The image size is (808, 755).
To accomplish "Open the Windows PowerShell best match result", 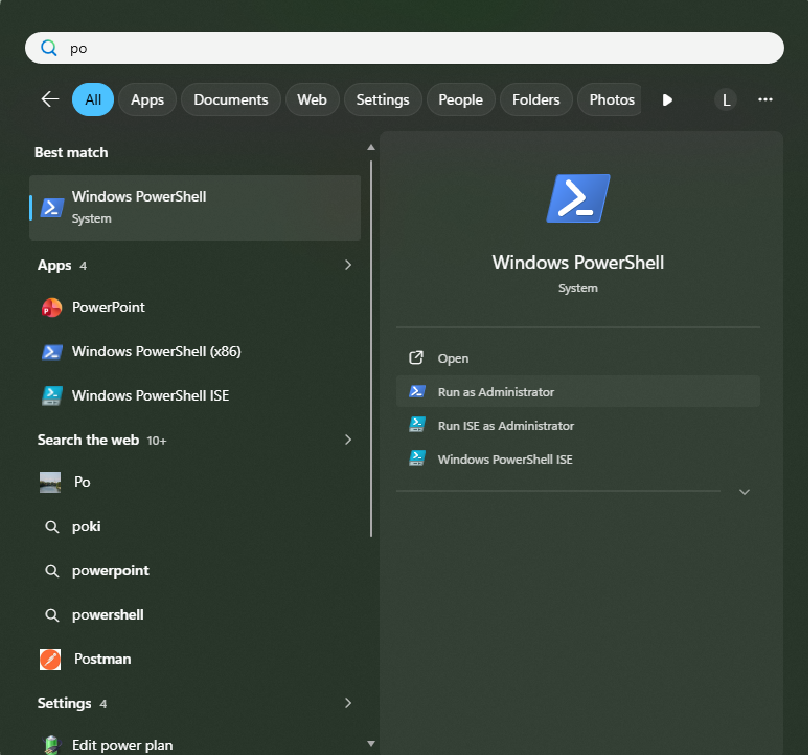I will [x=195, y=208].
